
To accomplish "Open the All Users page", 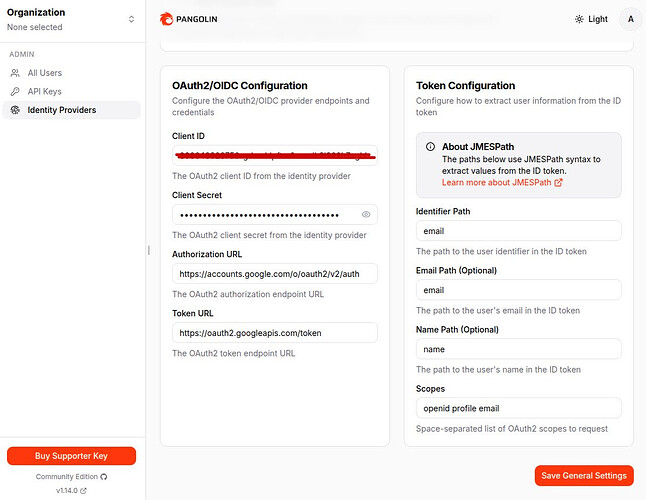I will pos(47,73).
